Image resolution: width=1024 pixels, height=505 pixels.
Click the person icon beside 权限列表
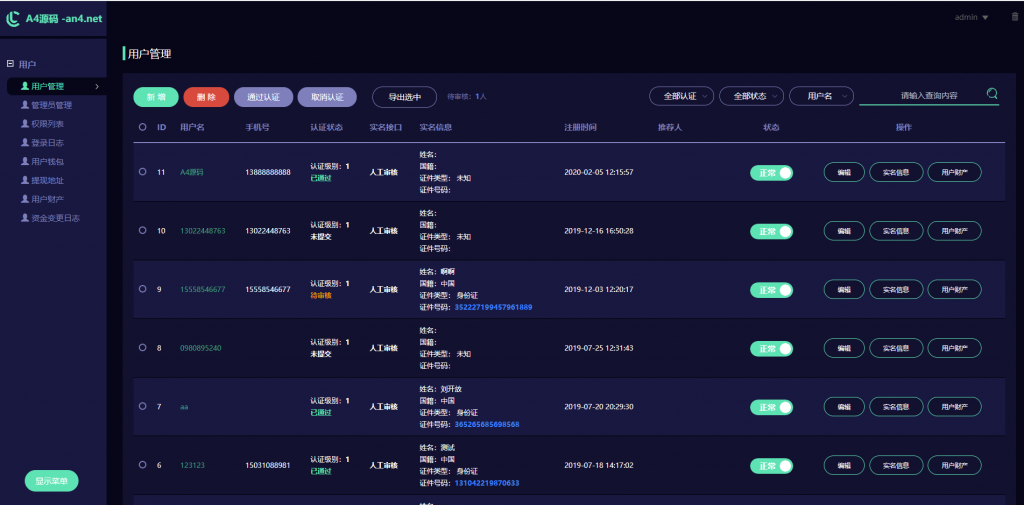click(x=25, y=124)
